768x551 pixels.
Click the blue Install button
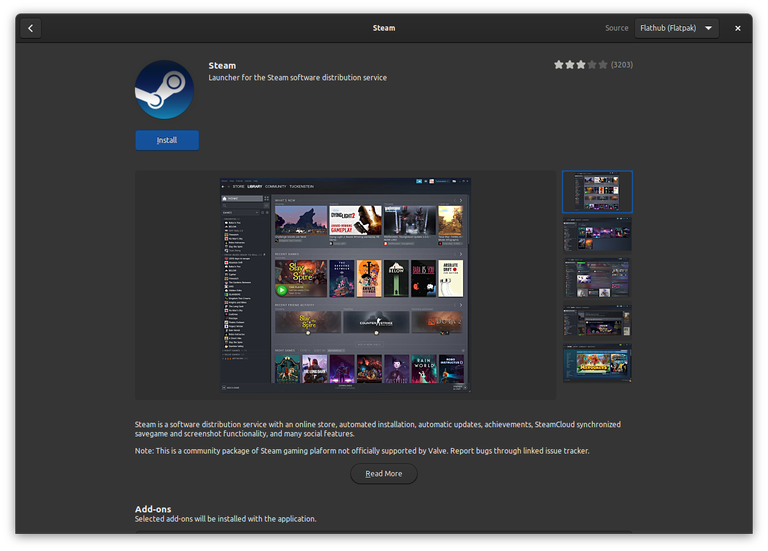click(x=167, y=140)
